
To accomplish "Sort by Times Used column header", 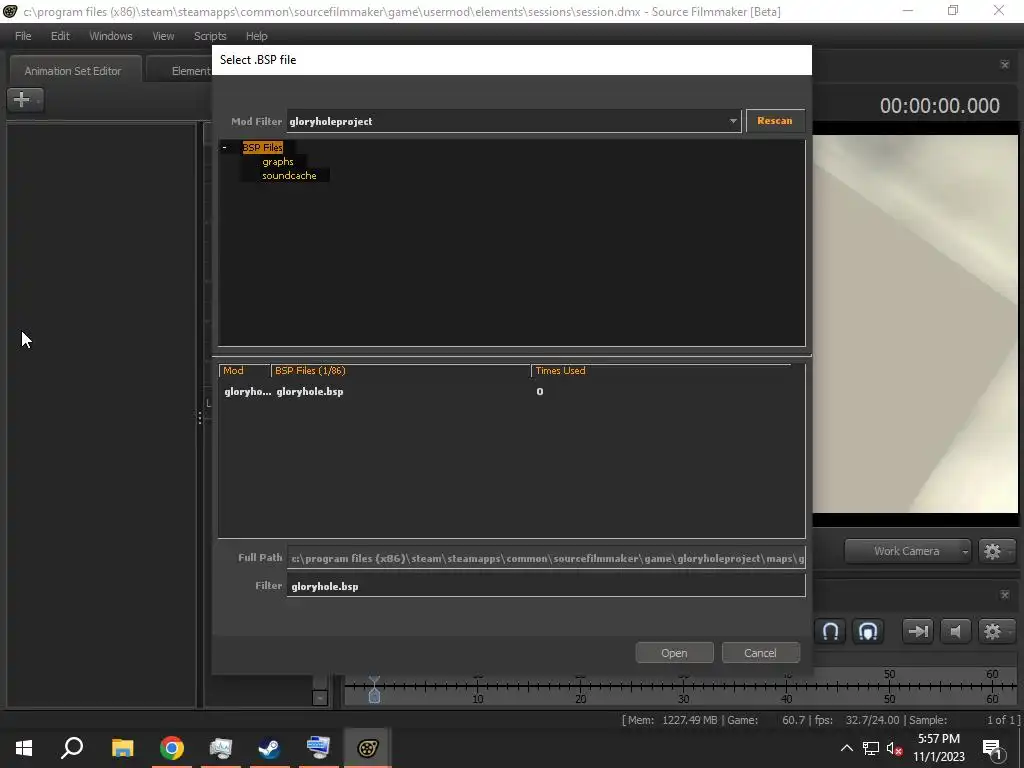I will pos(661,371).
